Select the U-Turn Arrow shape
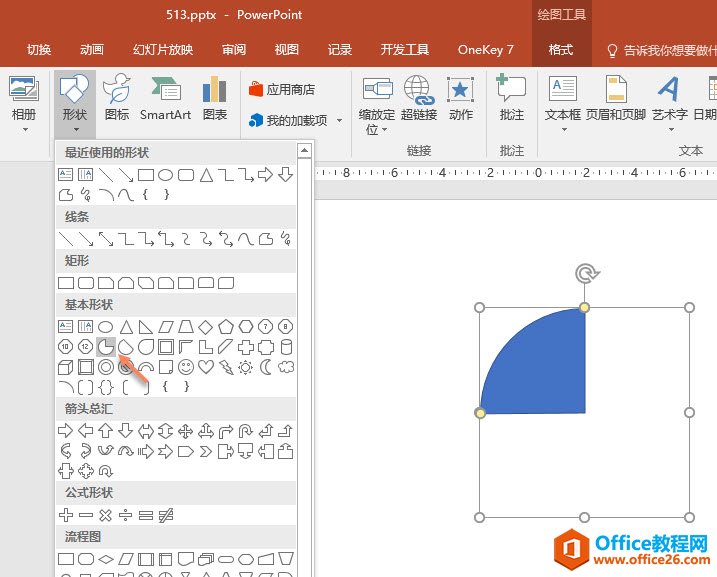The width and height of the screenshot is (717, 577). pos(246,431)
